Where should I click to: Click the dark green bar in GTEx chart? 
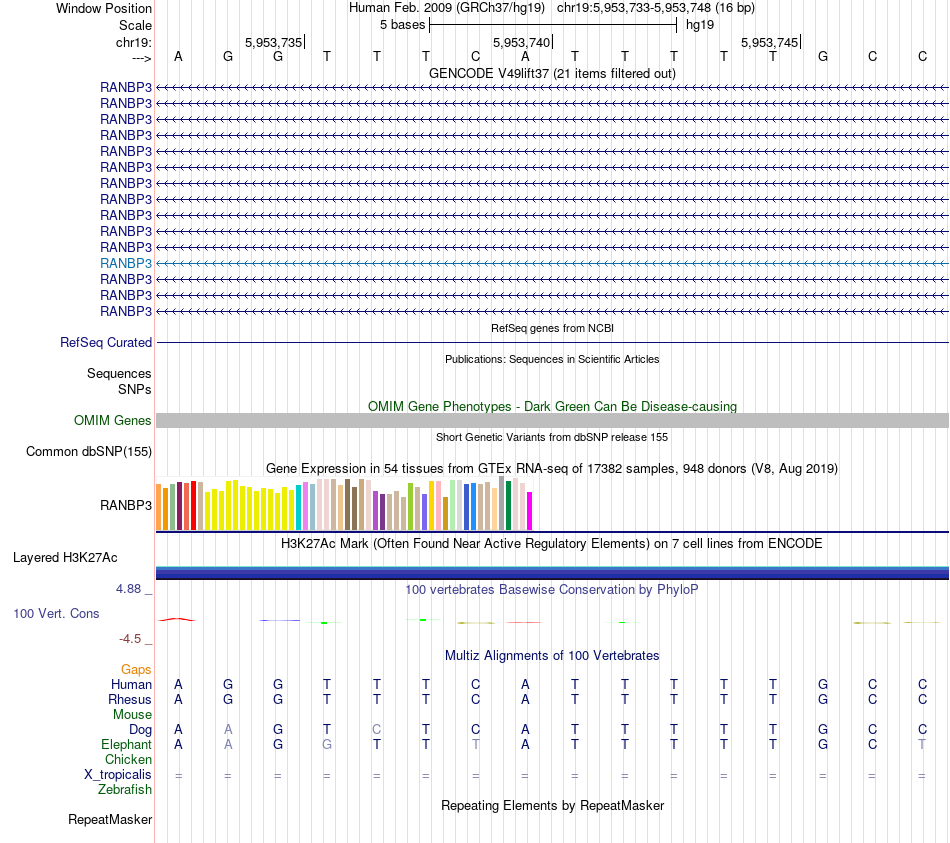pyautogui.click(x=508, y=505)
